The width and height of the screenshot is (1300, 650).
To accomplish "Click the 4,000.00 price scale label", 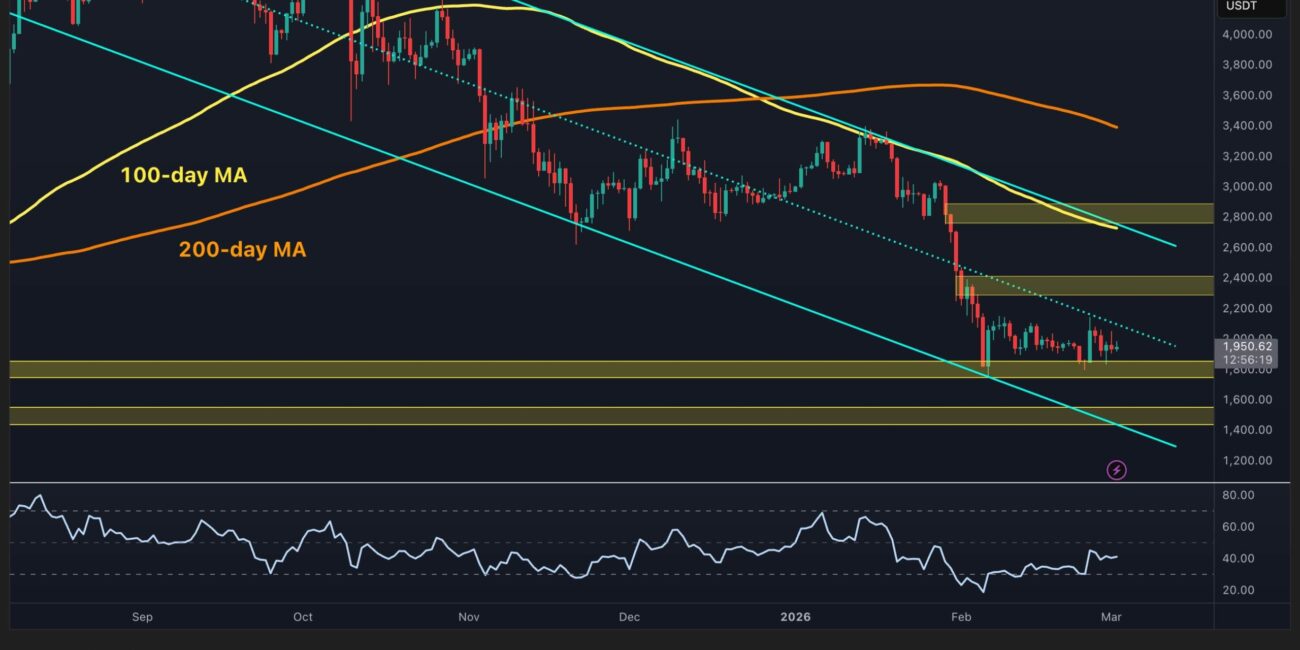I will pos(1246,35).
